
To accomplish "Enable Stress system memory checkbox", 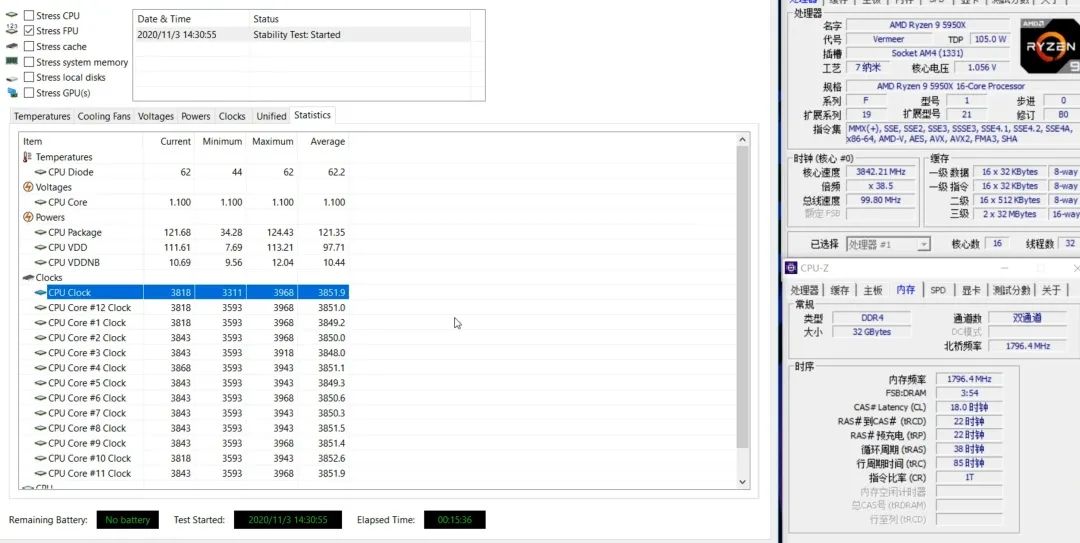I will point(29,62).
